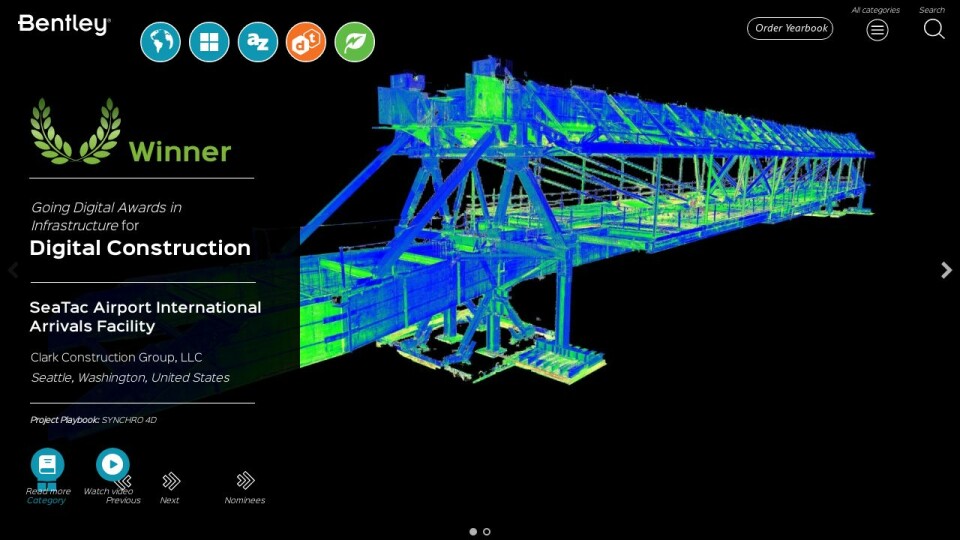Select the first carousel dot indicator

point(473,532)
